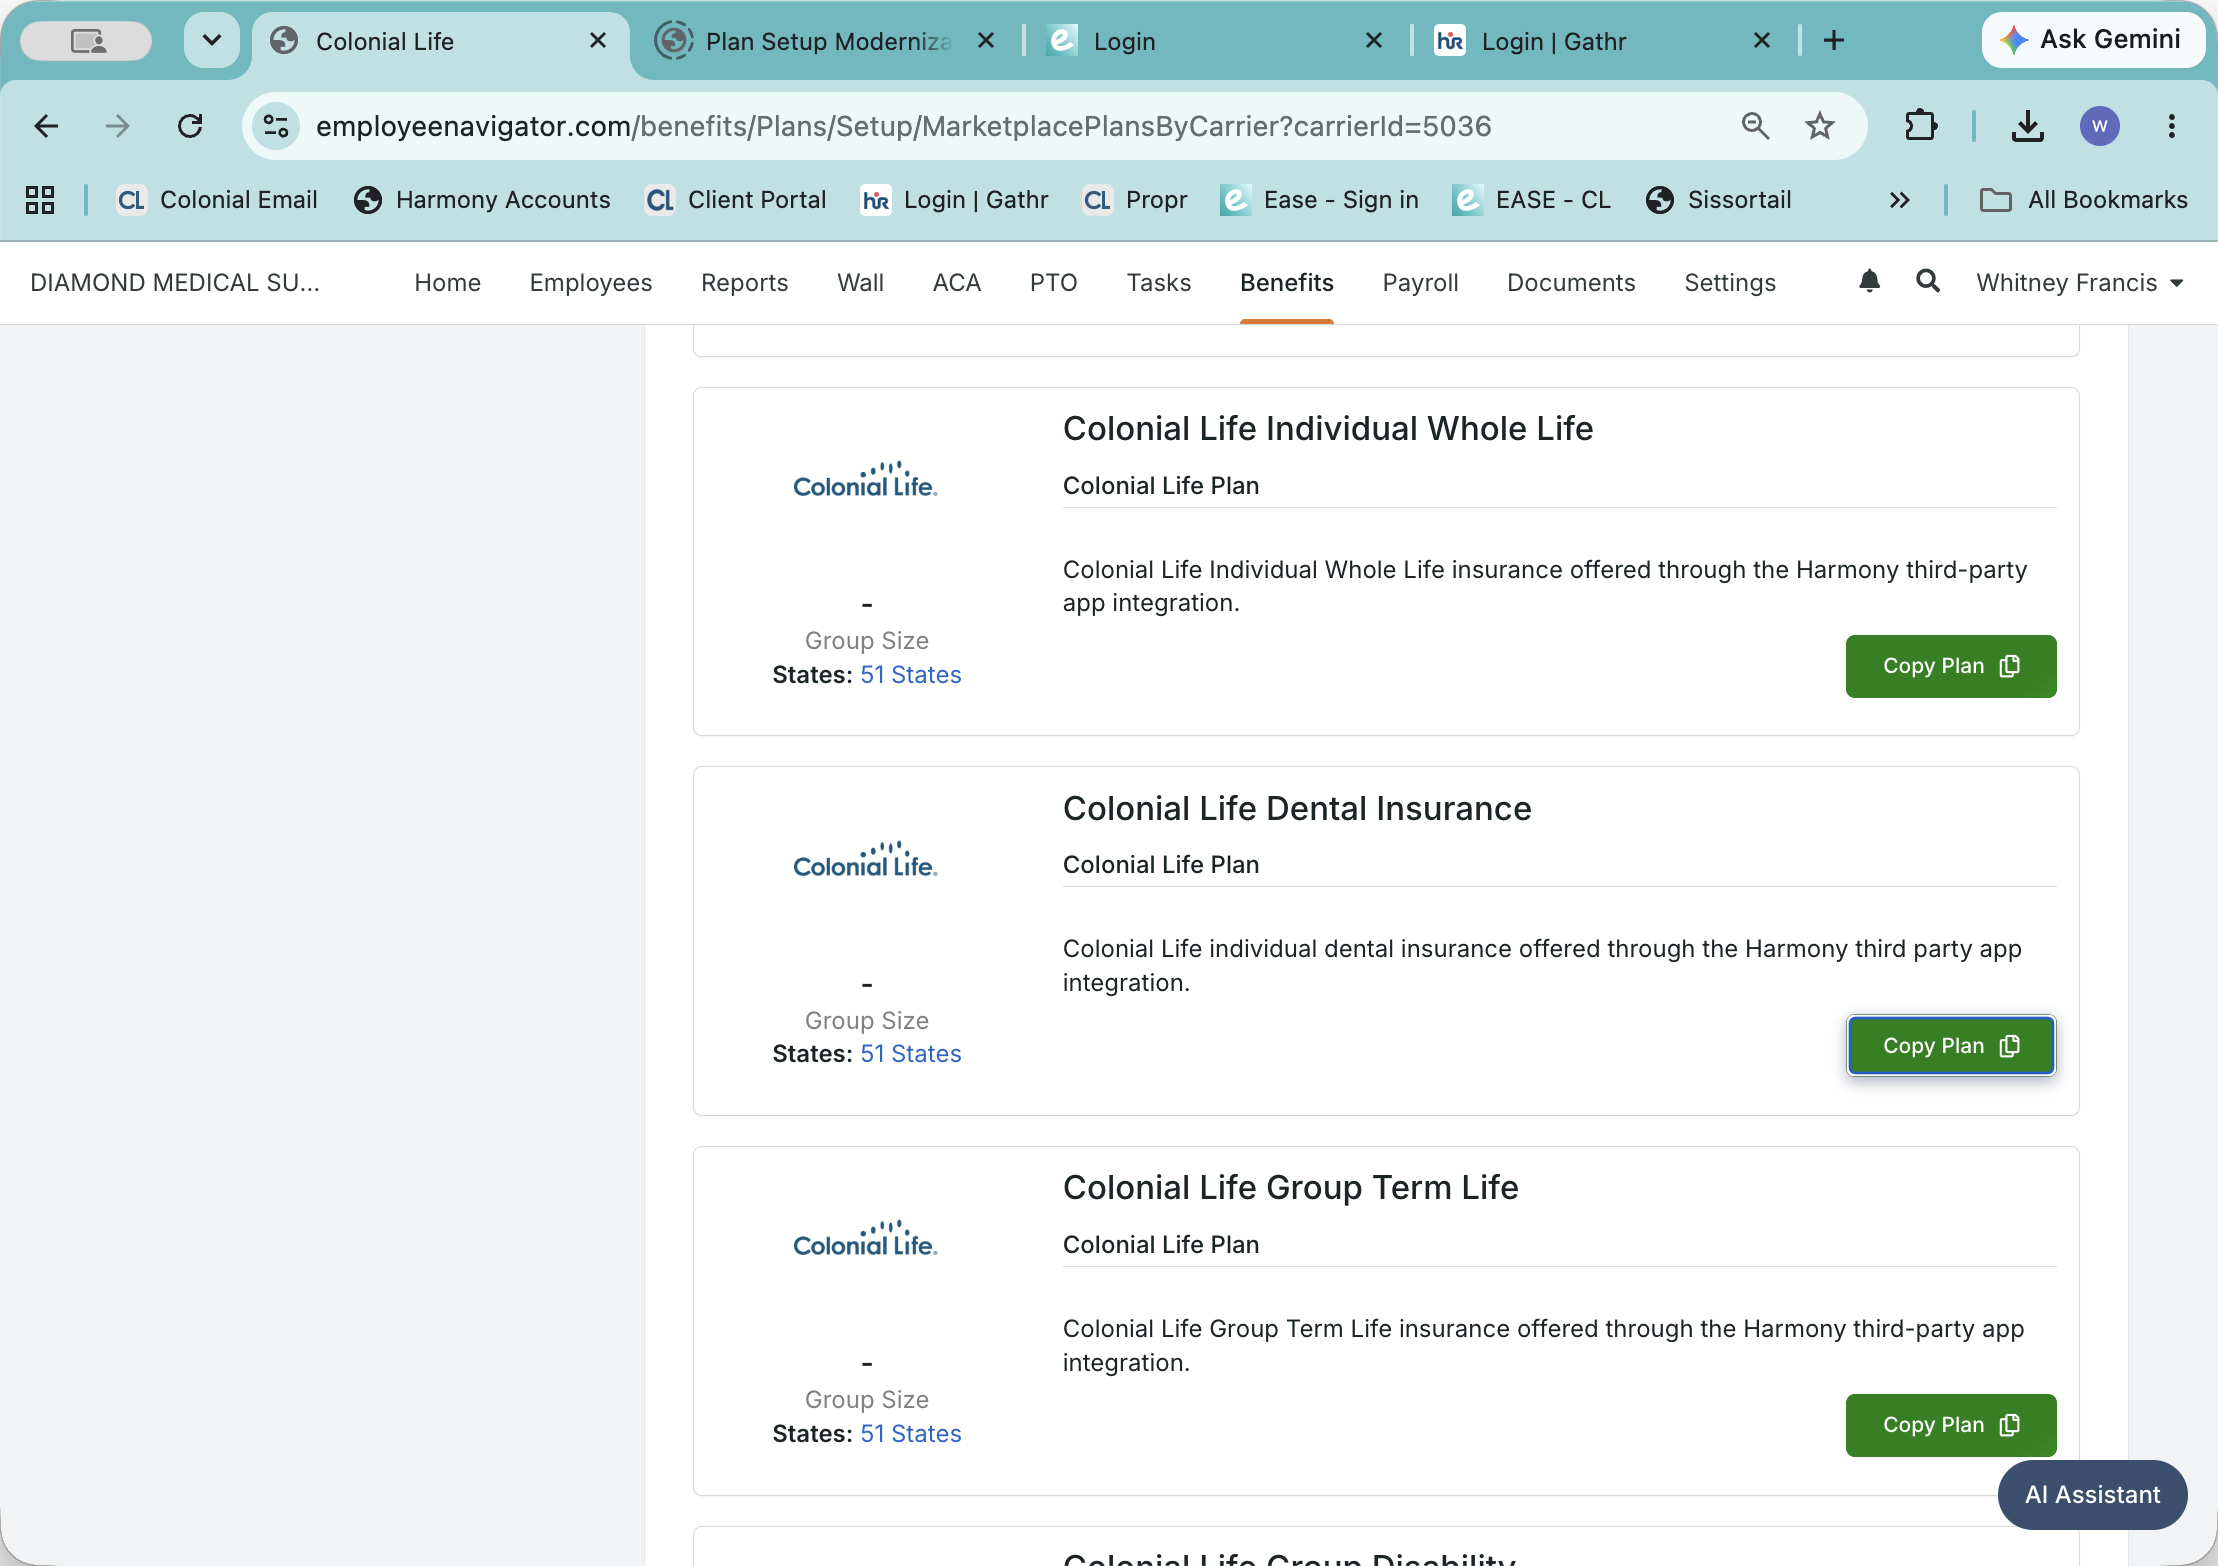Open the Sissortail bookmark
2218x1566 pixels.
[x=1719, y=200]
